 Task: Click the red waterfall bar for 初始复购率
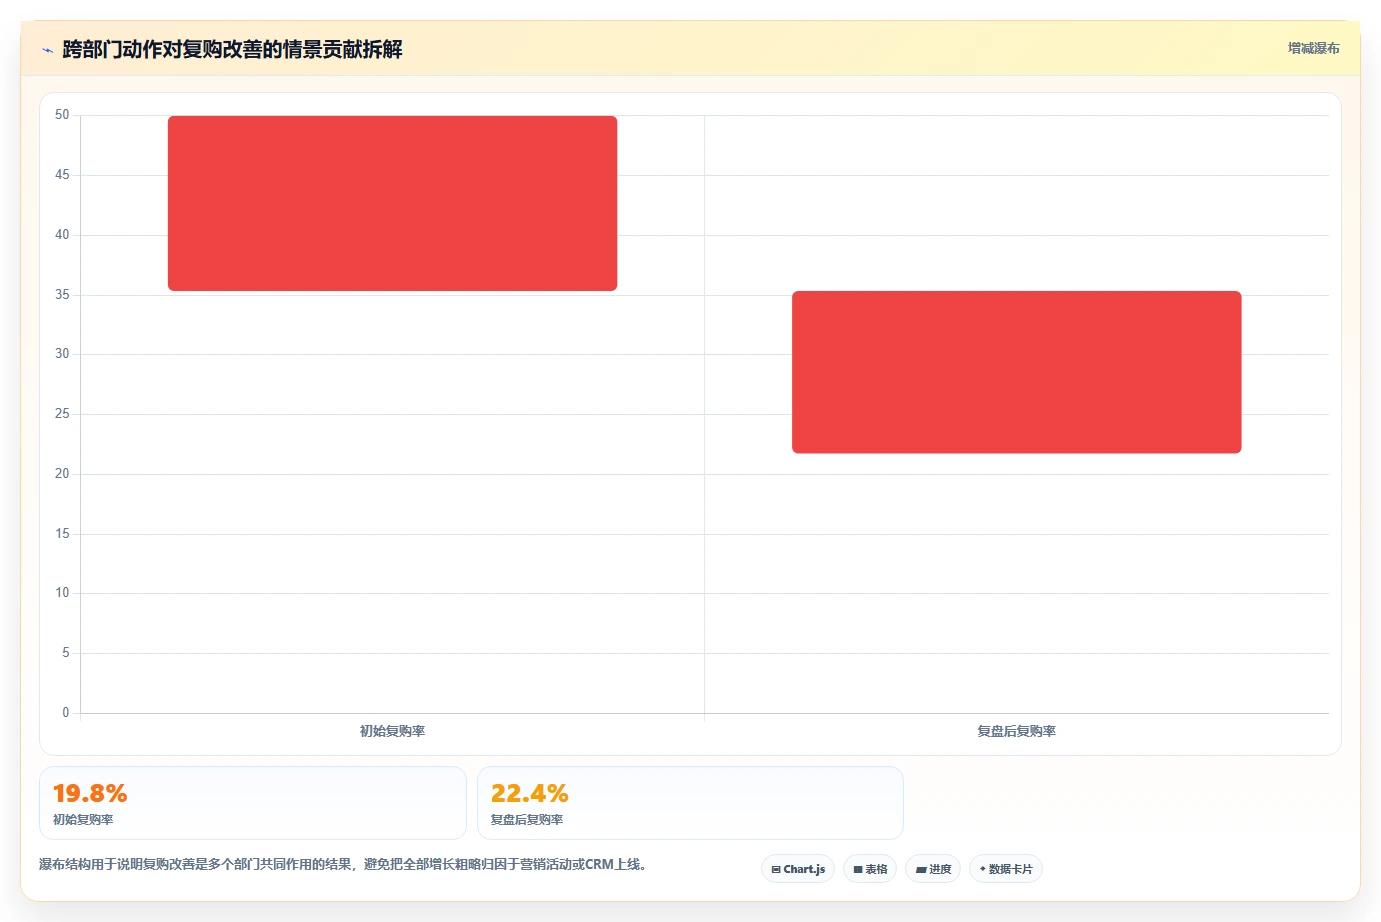tap(392, 204)
